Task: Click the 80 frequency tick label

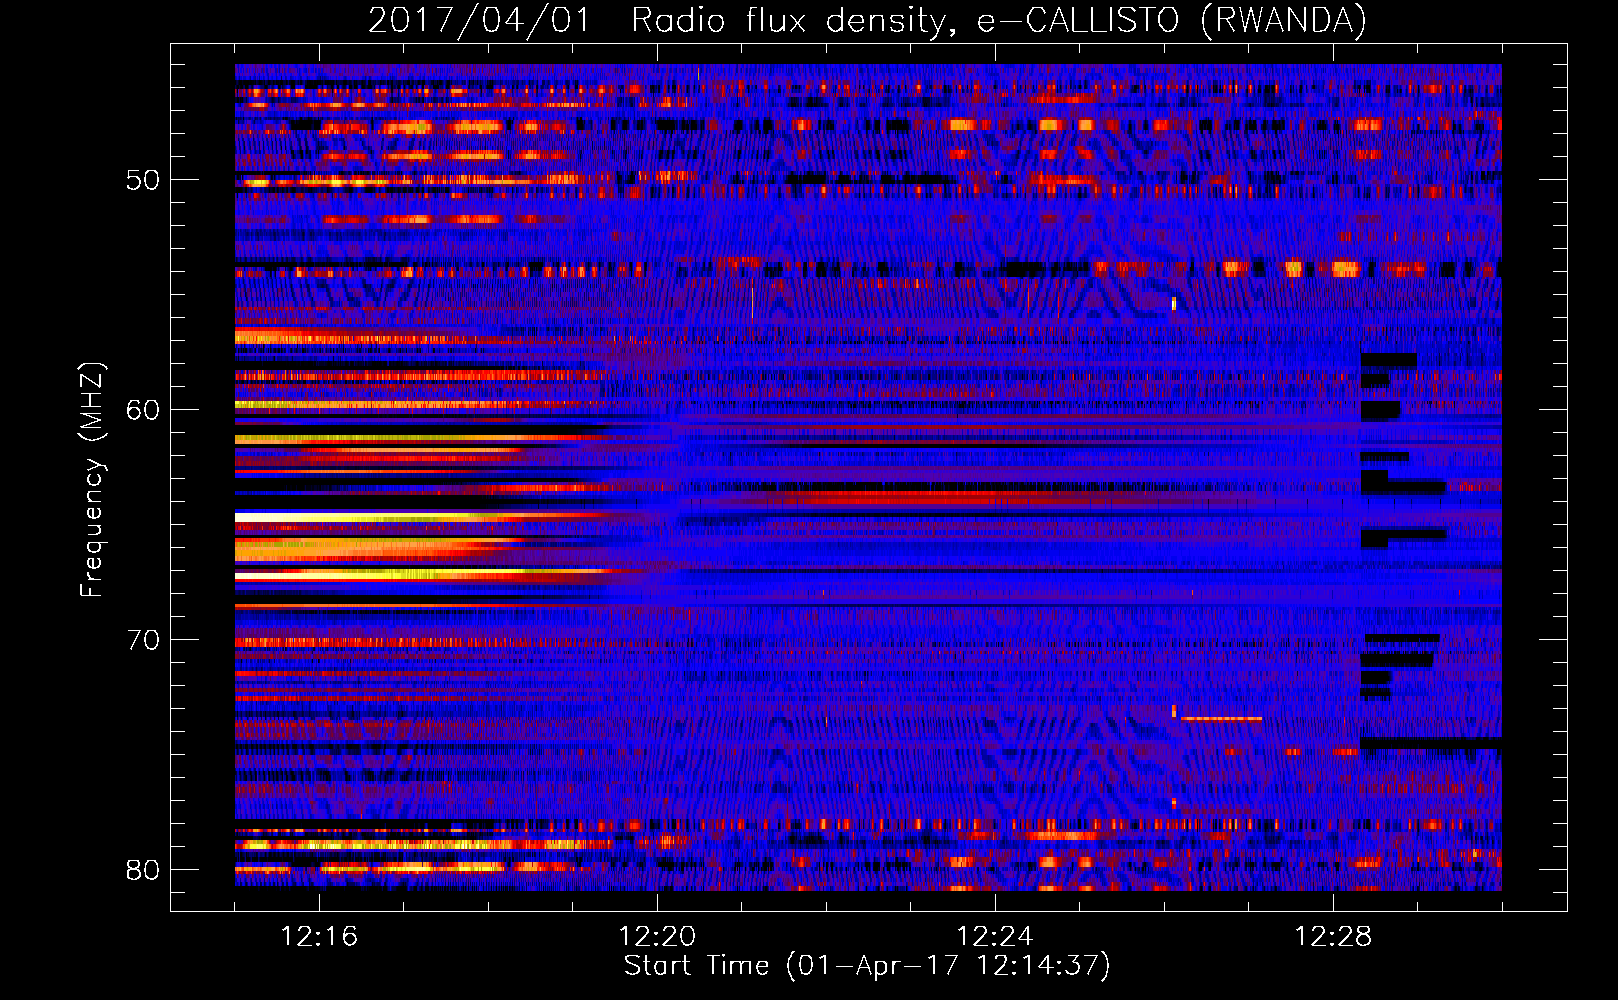Action: [x=143, y=870]
